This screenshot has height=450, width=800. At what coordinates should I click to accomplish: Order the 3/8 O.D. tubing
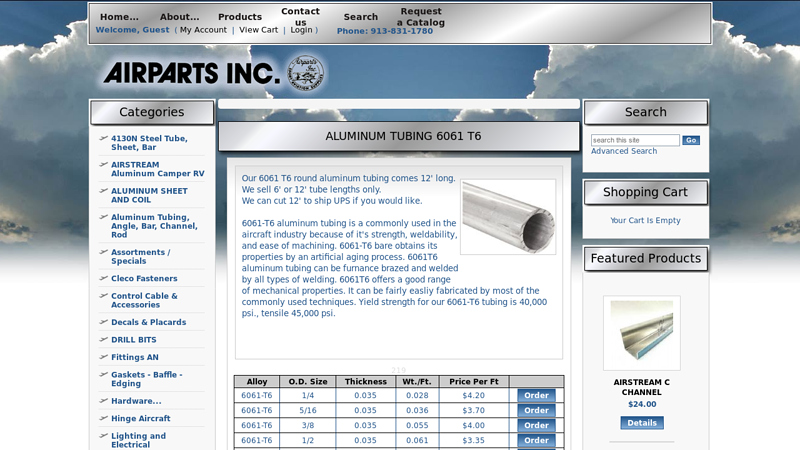[x=536, y=425]
